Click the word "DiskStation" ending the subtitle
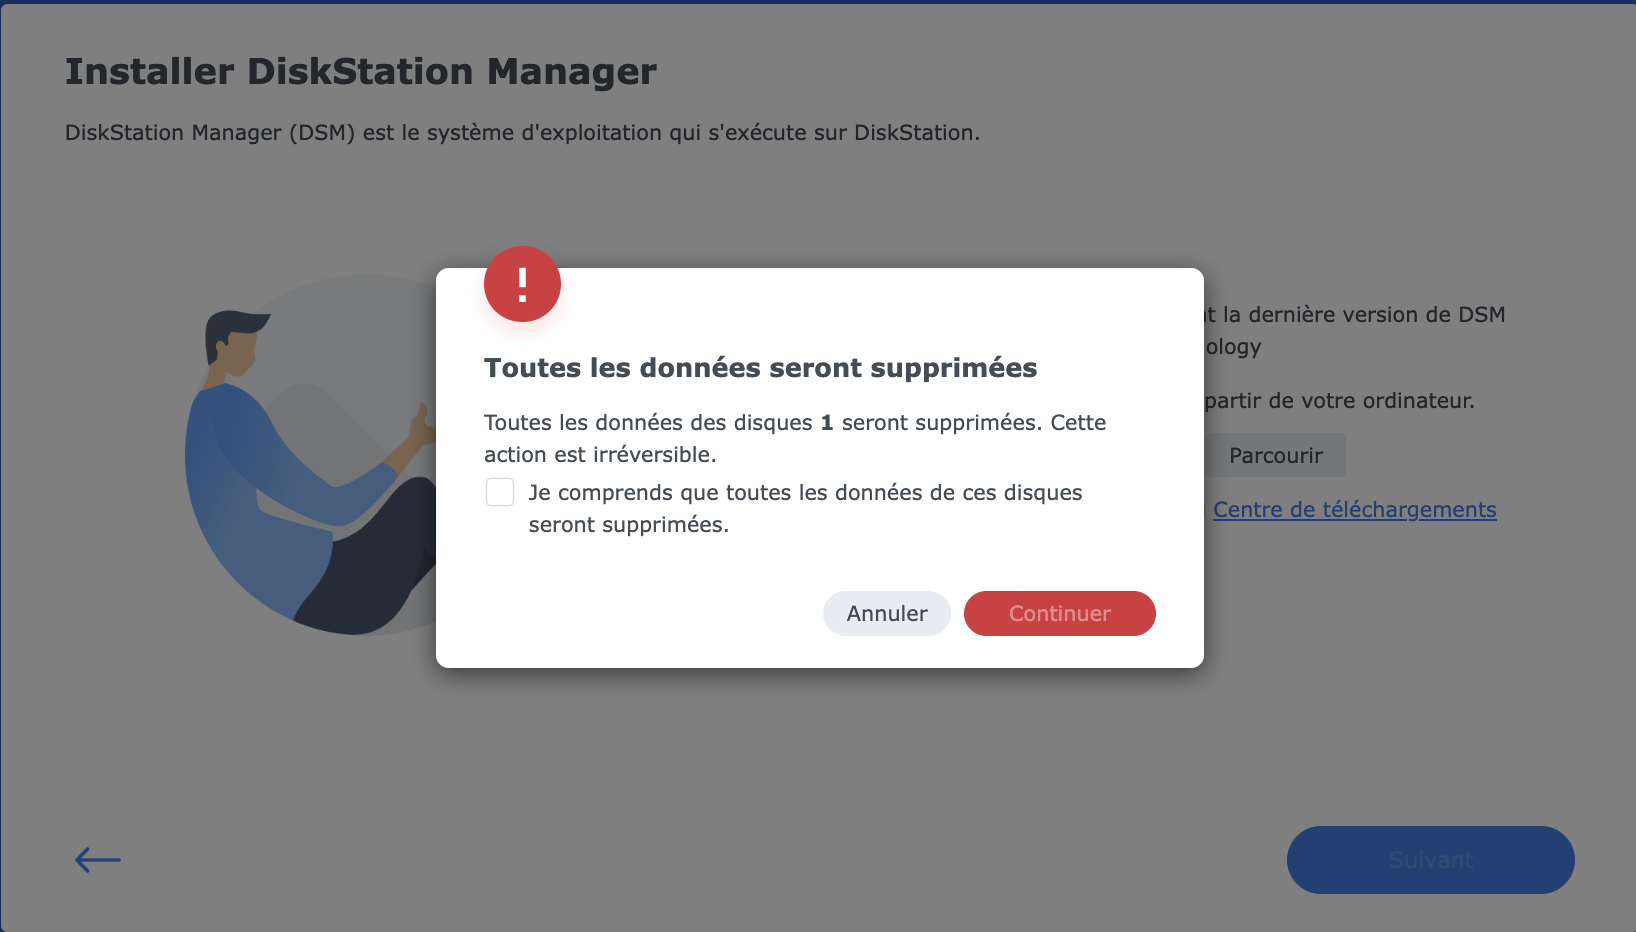1636x932 pixels. 914,133
